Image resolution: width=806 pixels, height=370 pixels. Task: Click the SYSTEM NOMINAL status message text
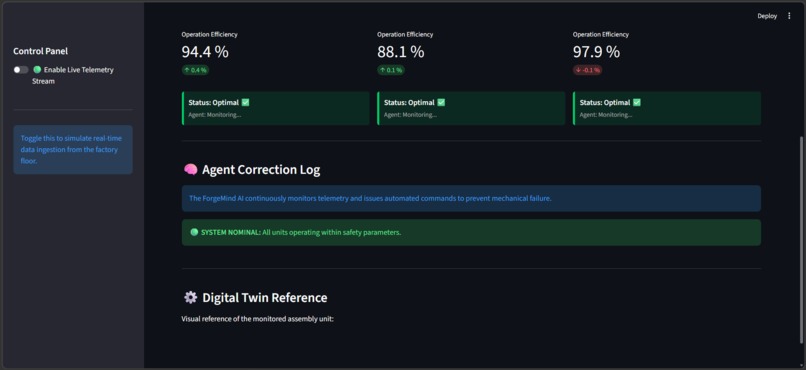tap(301, 232)
